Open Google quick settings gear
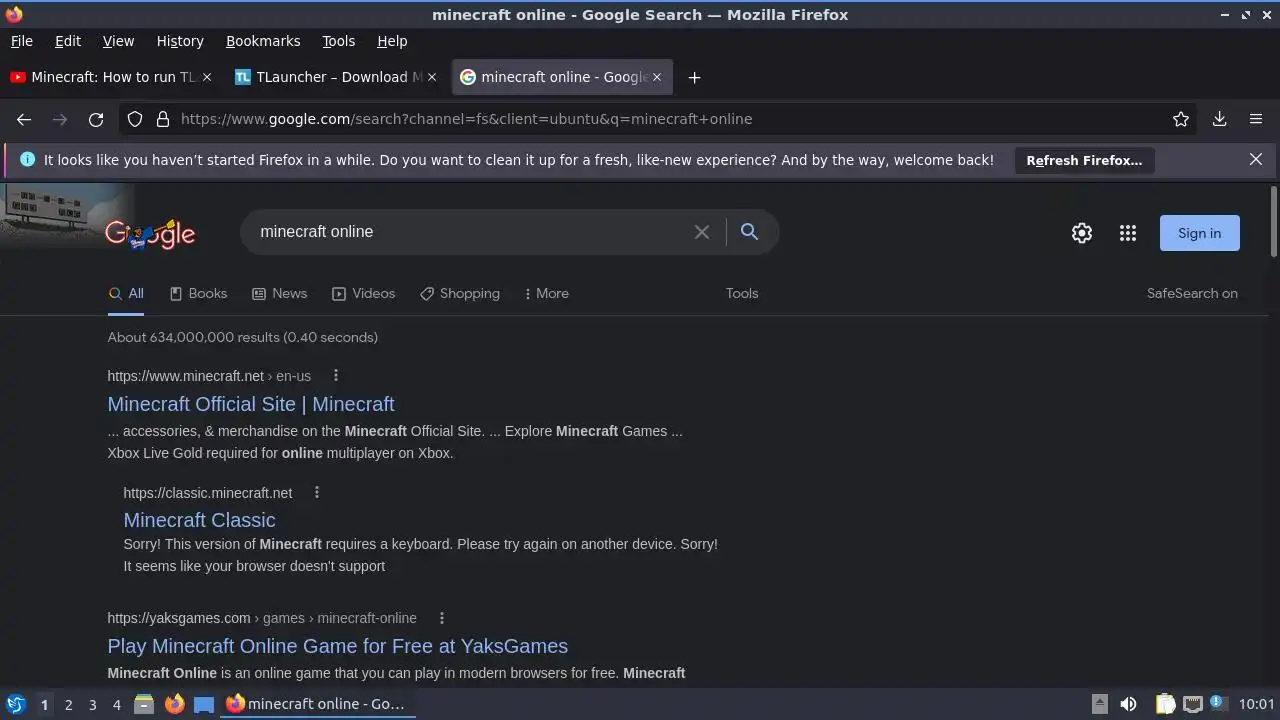 (1082, 233)
